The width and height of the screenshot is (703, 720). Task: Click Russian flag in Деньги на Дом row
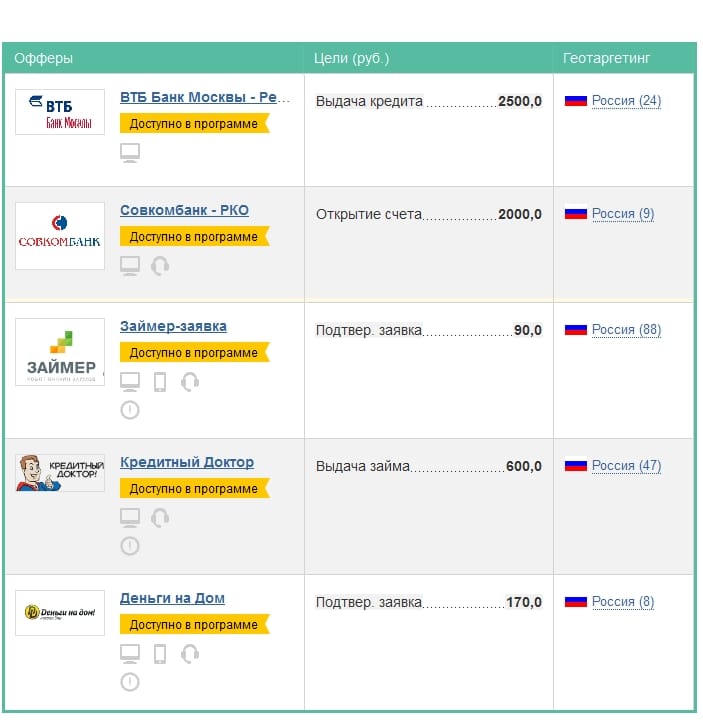pyautogui.click(x=576, y=602)
